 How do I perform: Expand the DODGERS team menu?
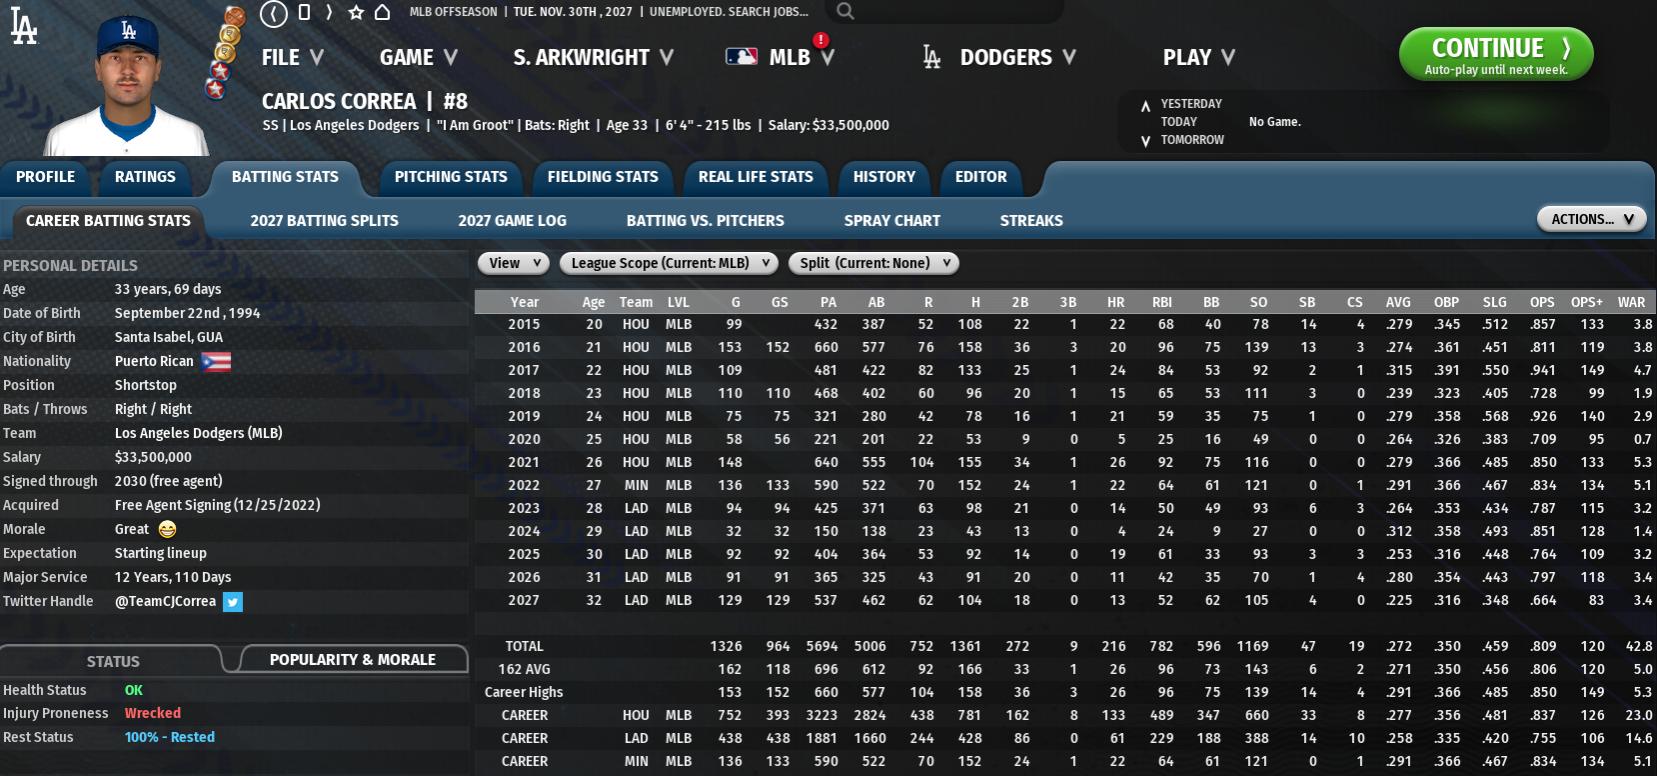tap(1017, 57)
